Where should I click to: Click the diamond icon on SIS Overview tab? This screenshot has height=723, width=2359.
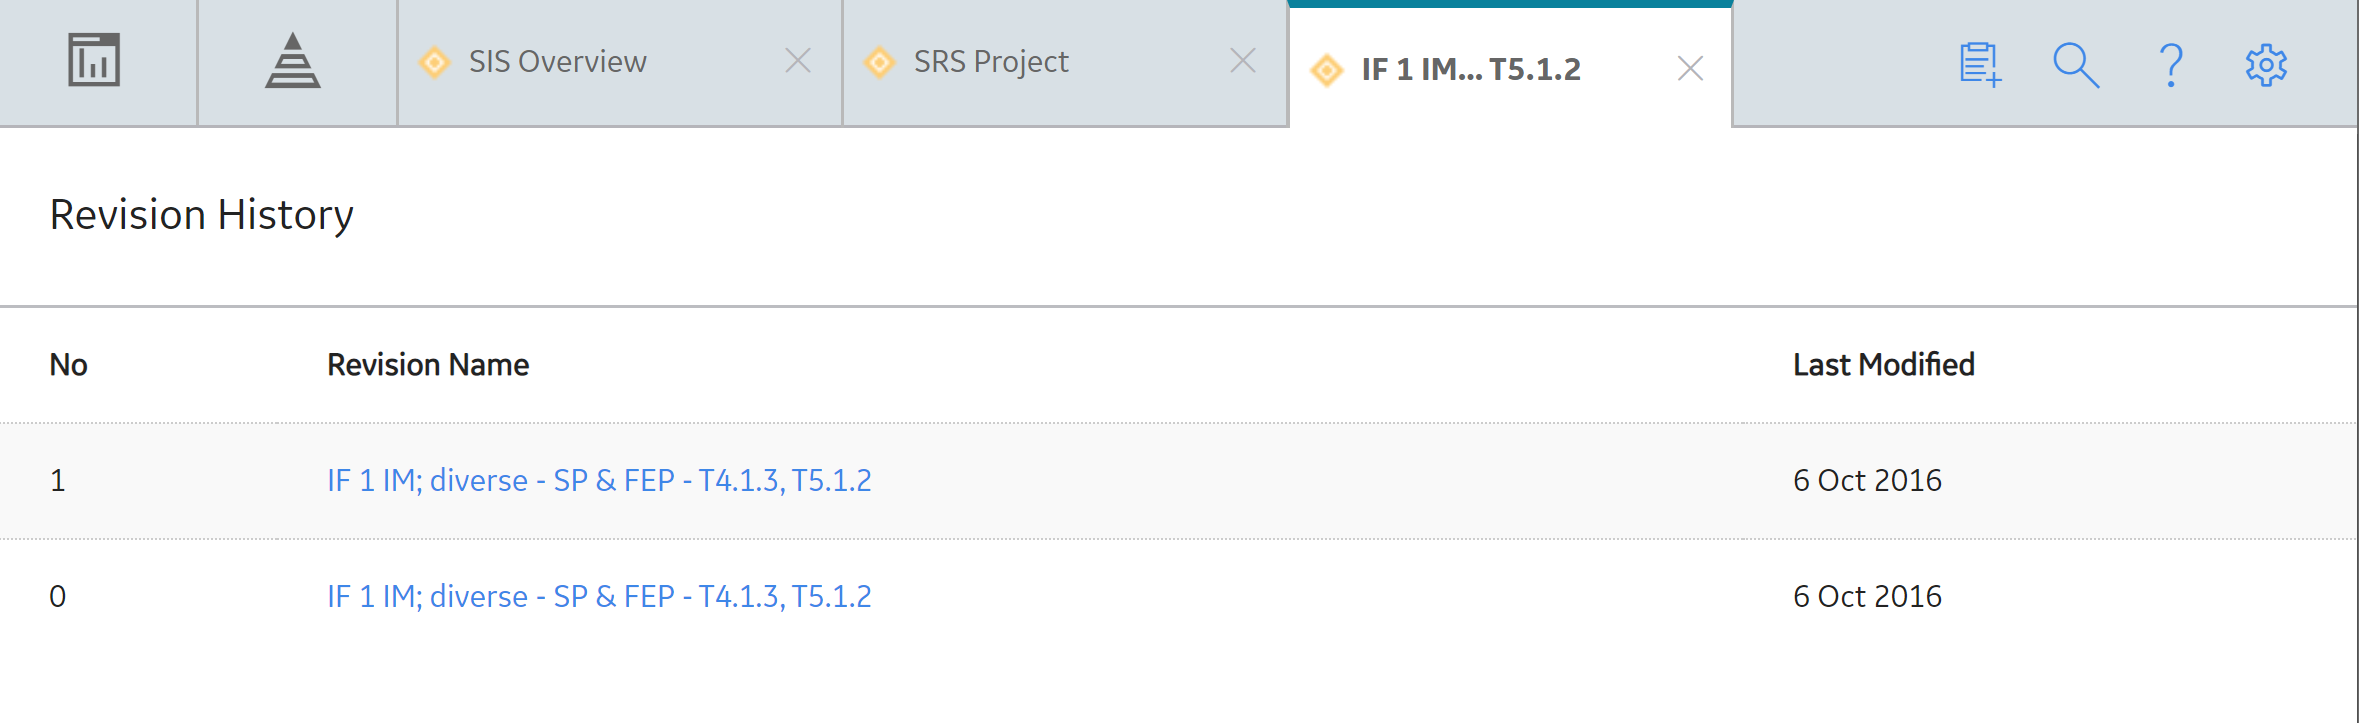pos(435,62)
